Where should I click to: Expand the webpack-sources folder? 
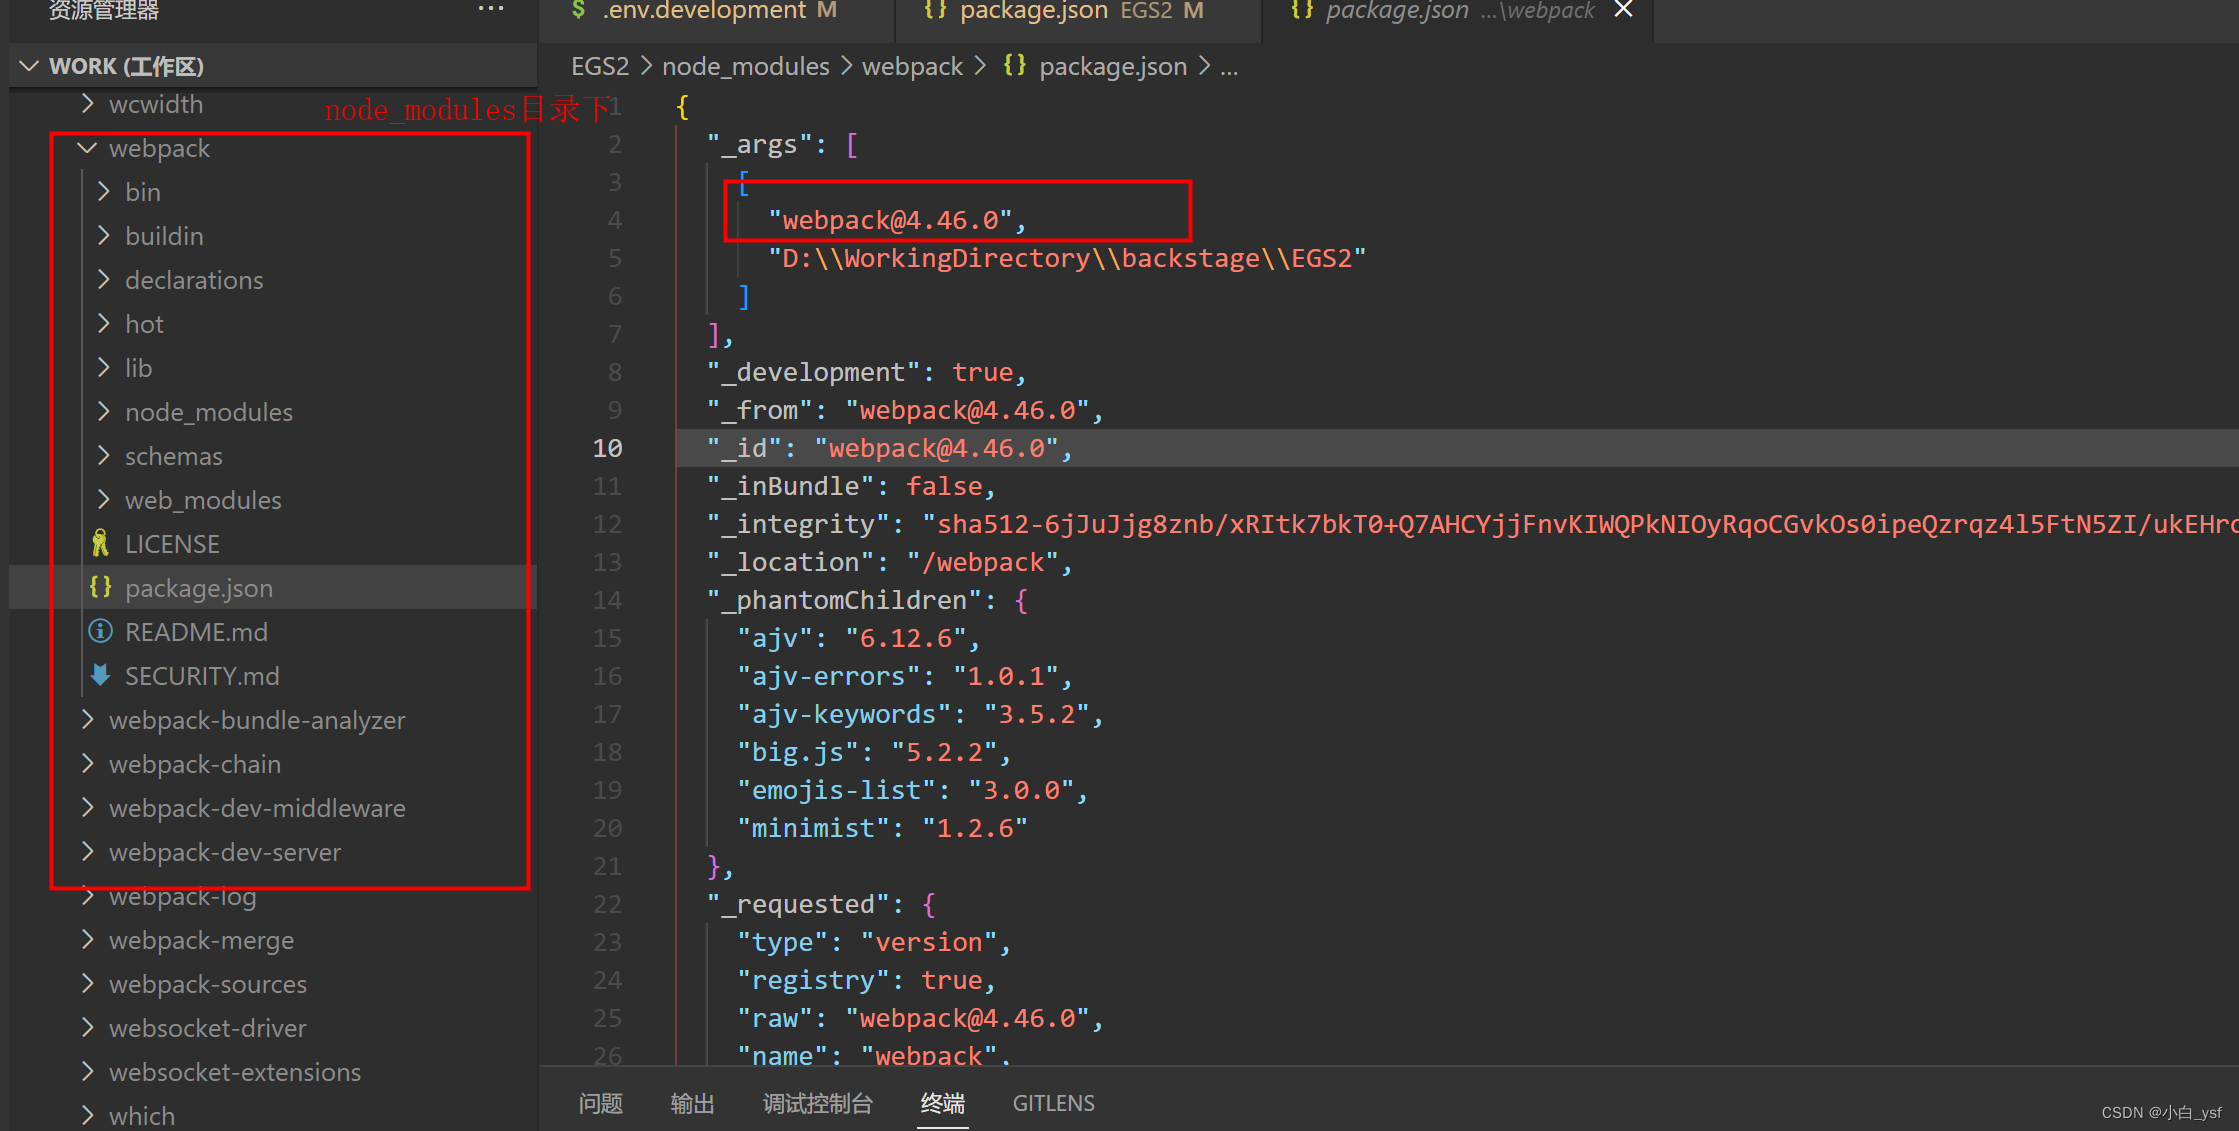pyautogui.click(x=88, y=983)
